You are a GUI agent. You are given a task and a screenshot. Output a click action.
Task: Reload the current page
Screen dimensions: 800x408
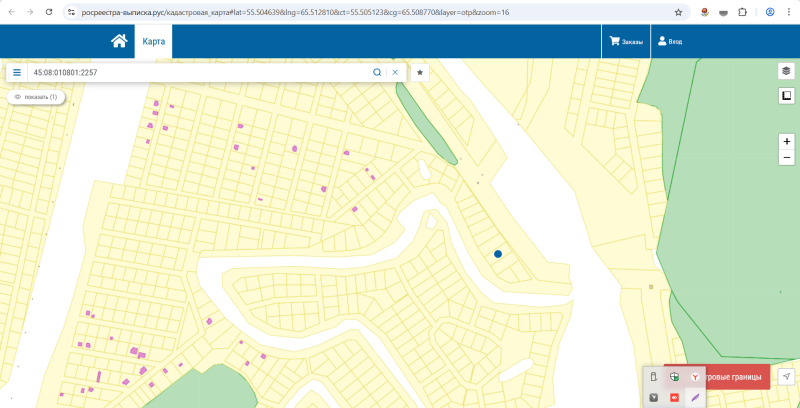49,12
